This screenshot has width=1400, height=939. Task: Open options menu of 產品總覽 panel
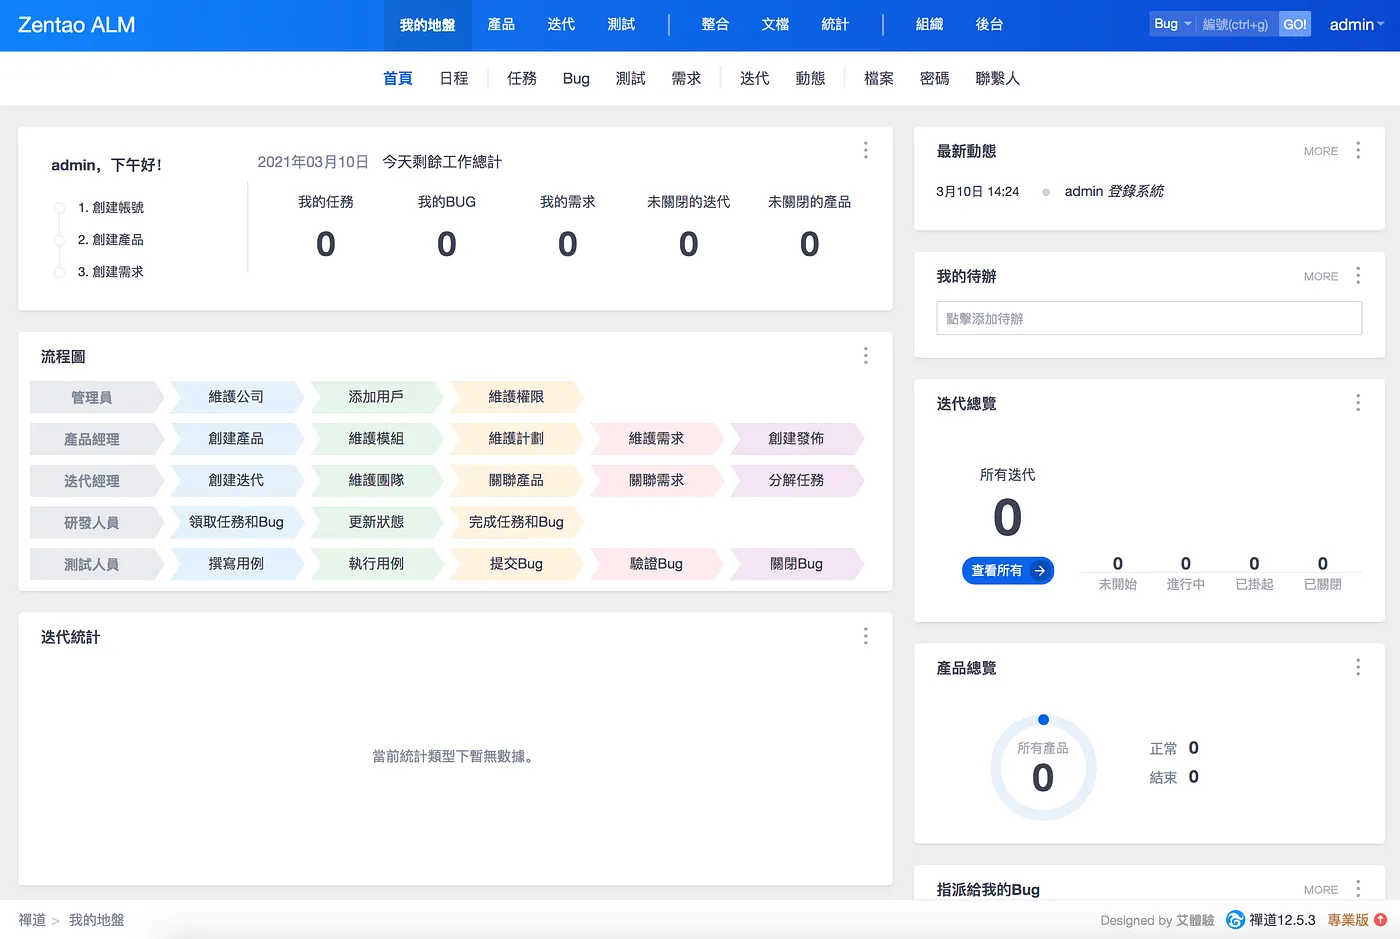1358,667
